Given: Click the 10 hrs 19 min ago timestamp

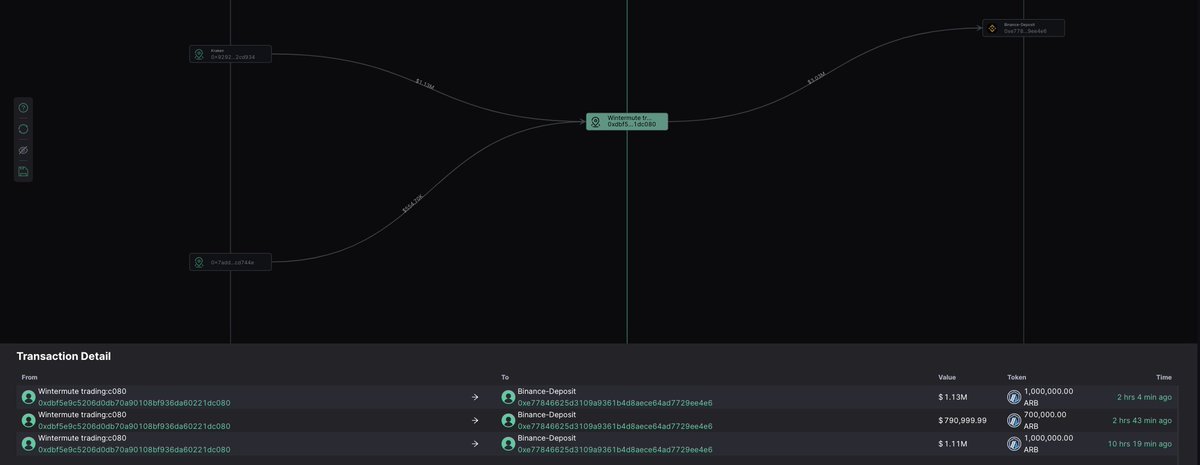Looking at the screenshot, I should 1141,444.
